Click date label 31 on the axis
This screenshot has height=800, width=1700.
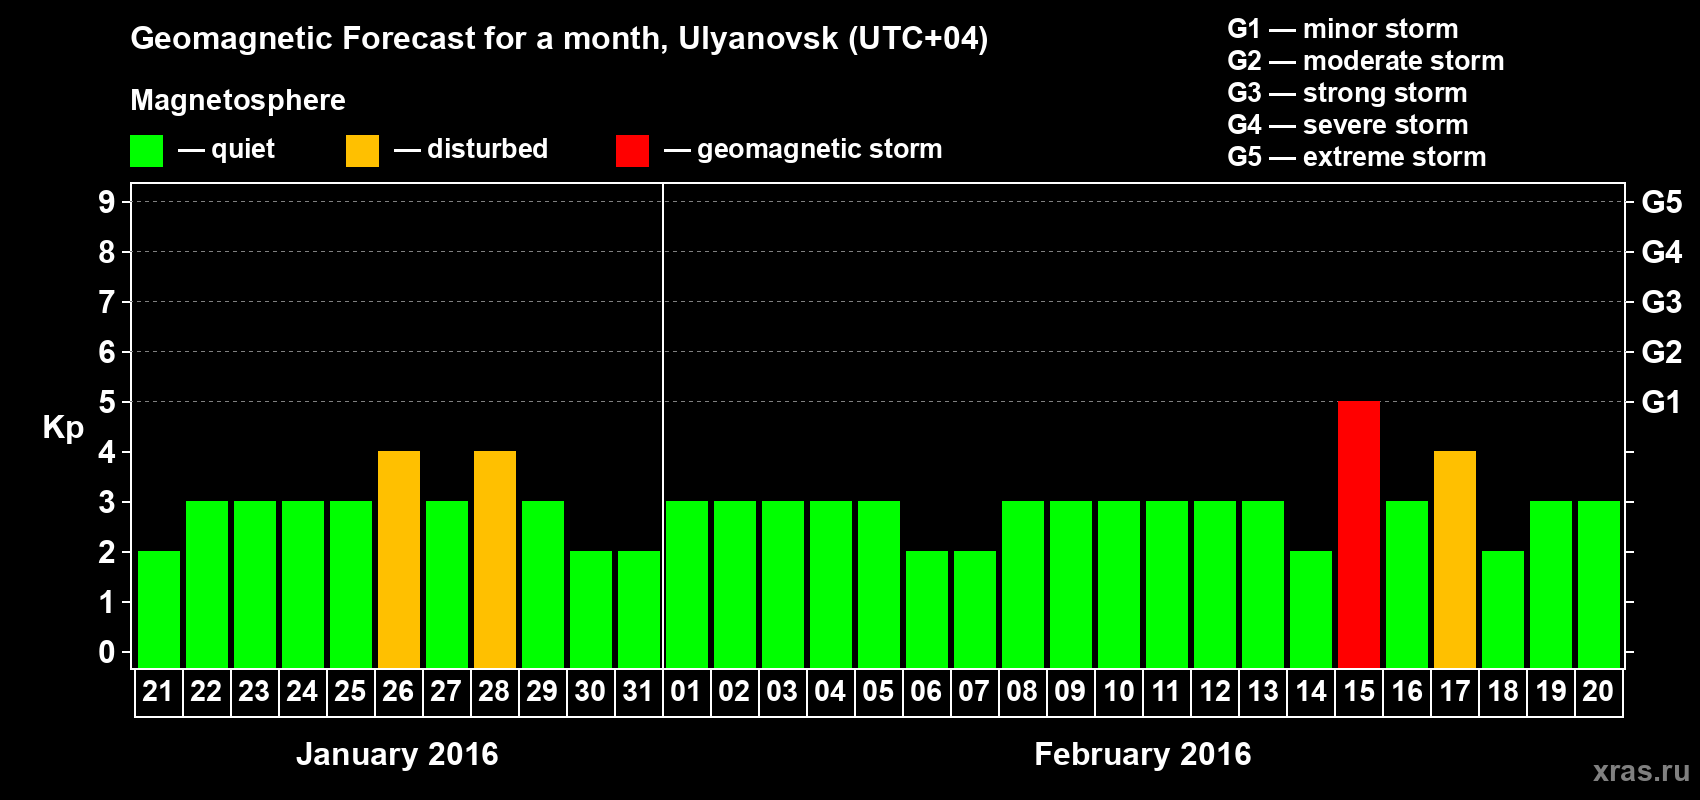[638, 691]
